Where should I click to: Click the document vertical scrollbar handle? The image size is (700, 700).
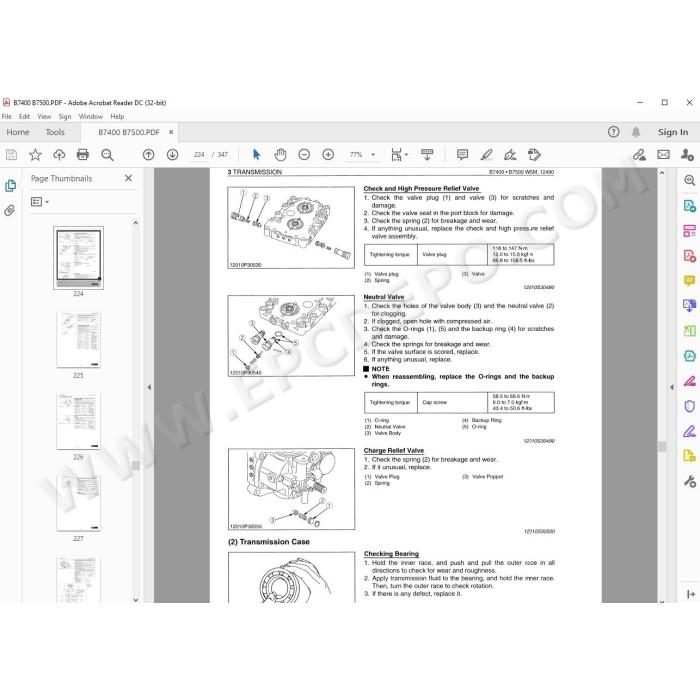tap(662, 446)
